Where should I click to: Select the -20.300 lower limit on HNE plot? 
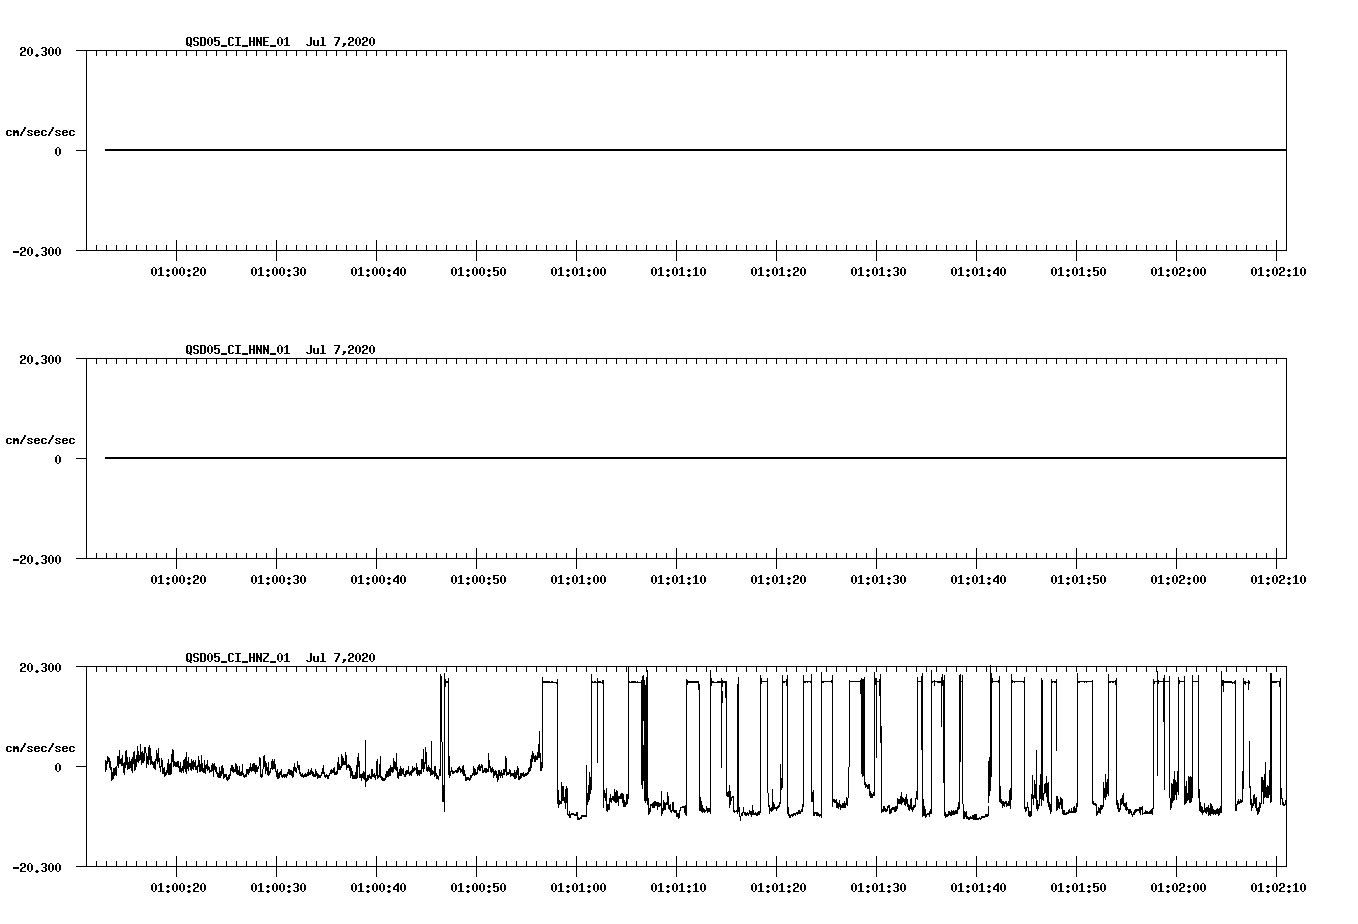point(37,251)
